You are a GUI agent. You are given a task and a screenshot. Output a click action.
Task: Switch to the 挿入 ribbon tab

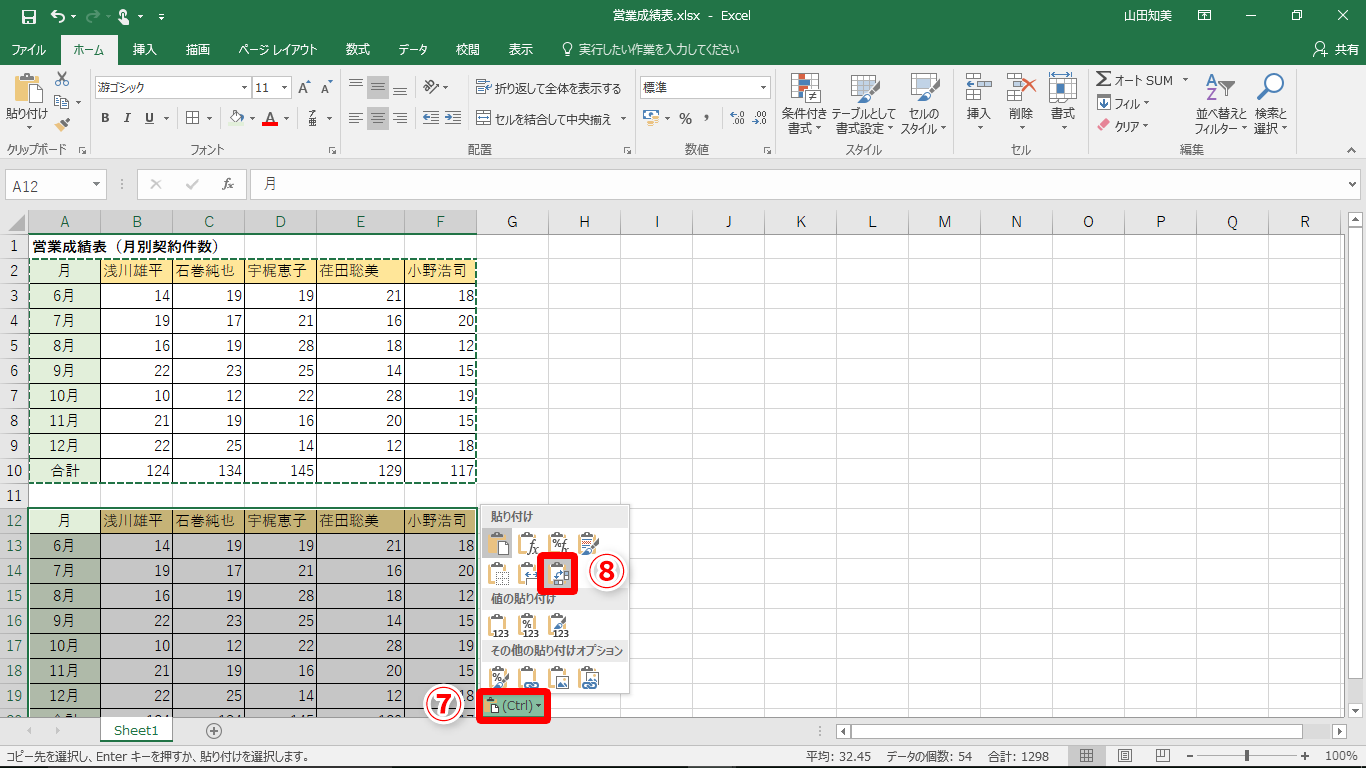(145, 49)
